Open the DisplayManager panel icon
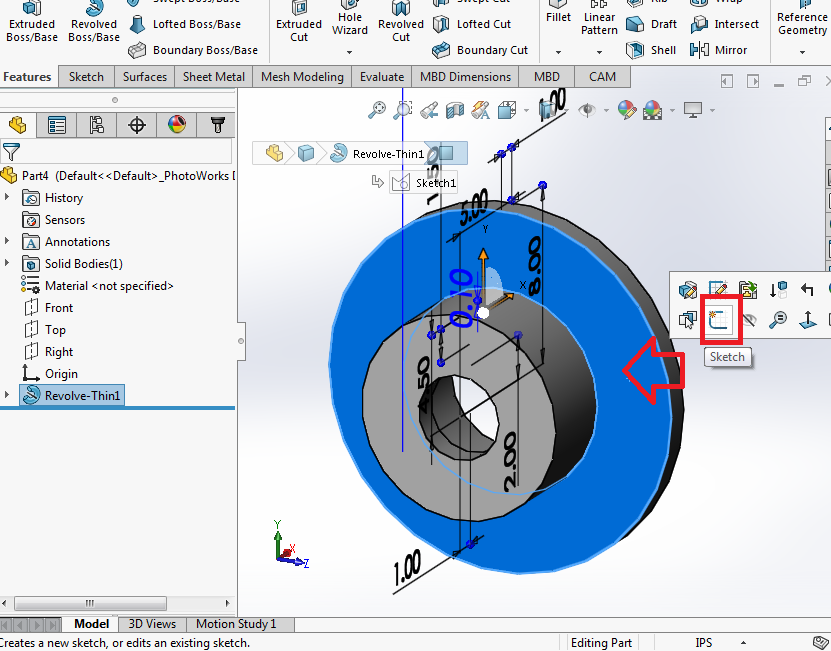 (177, 124)
